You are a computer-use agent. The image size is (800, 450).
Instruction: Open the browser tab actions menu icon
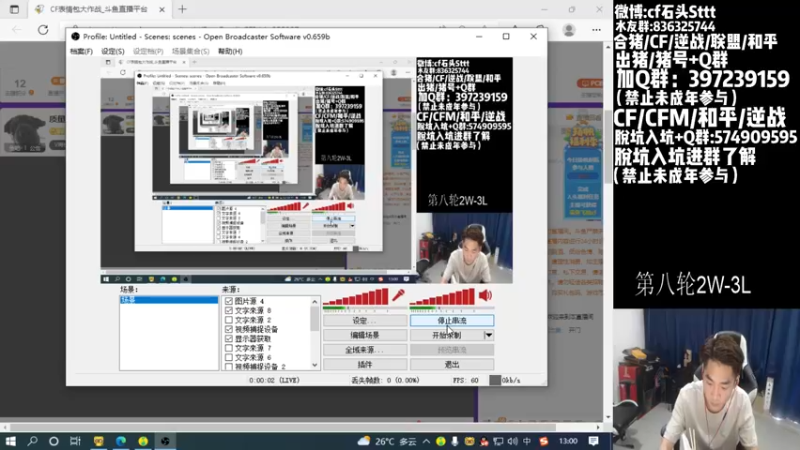pos(14,9)
